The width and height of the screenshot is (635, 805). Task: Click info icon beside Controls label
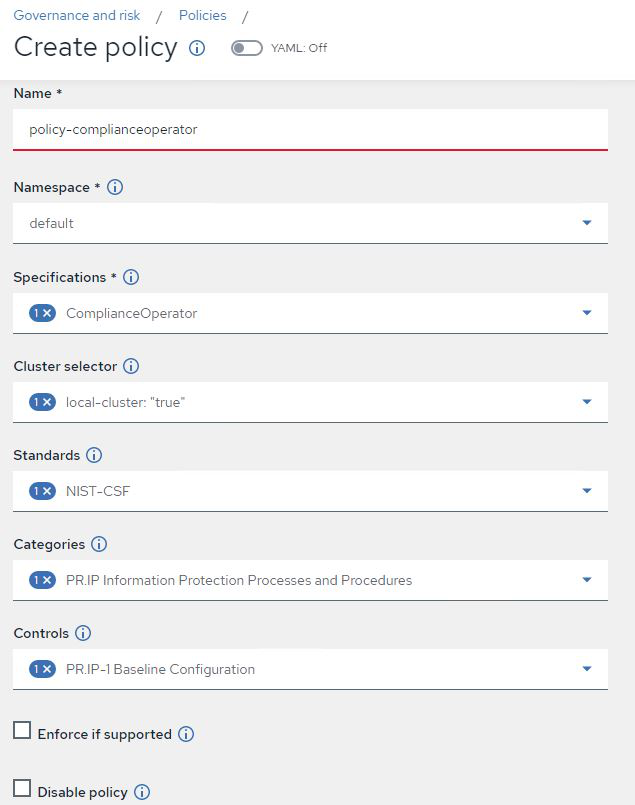click(x=83, y=634)
